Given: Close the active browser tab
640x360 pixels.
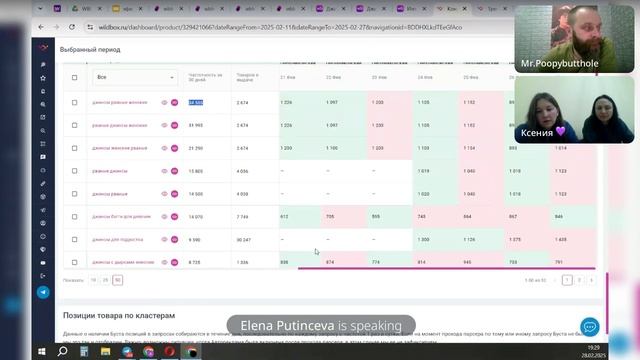Looking at the screenshot, I should point(464,9).
